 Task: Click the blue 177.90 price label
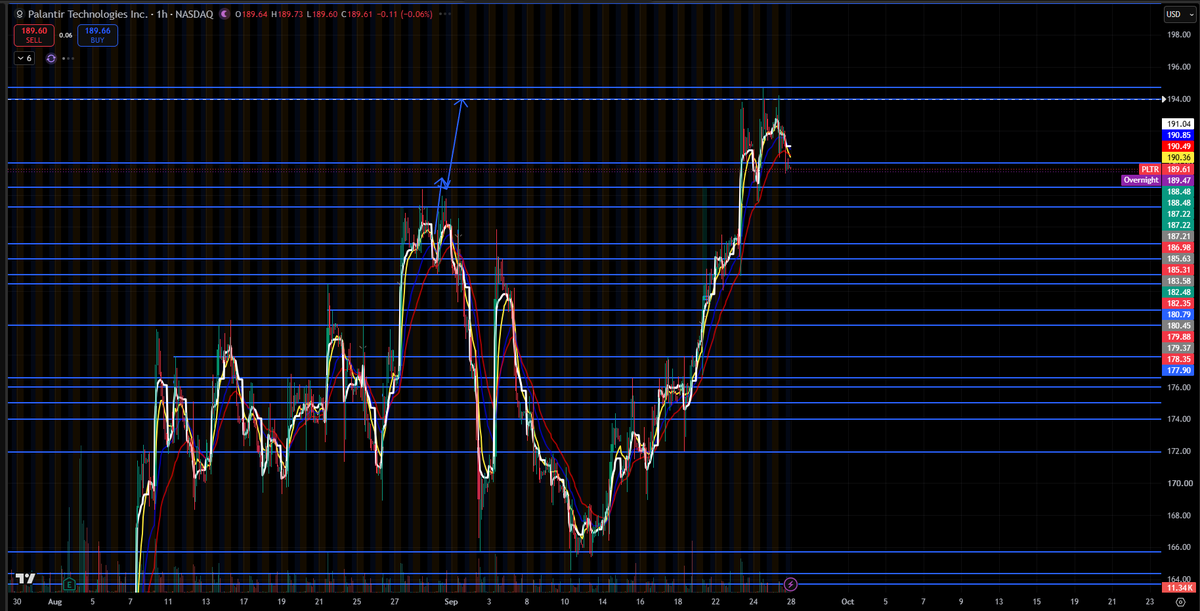click(1176, 370)
